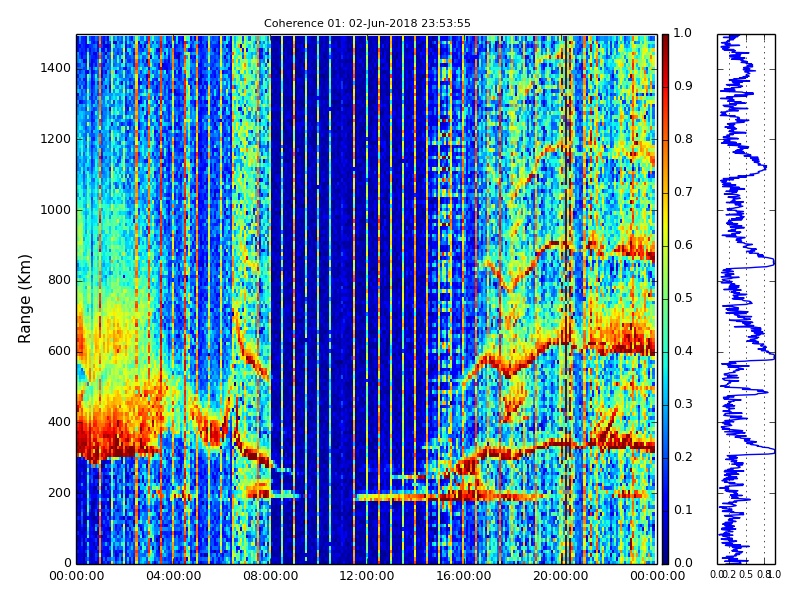Click the 1.0 colorbar tick label

point(683,33)
